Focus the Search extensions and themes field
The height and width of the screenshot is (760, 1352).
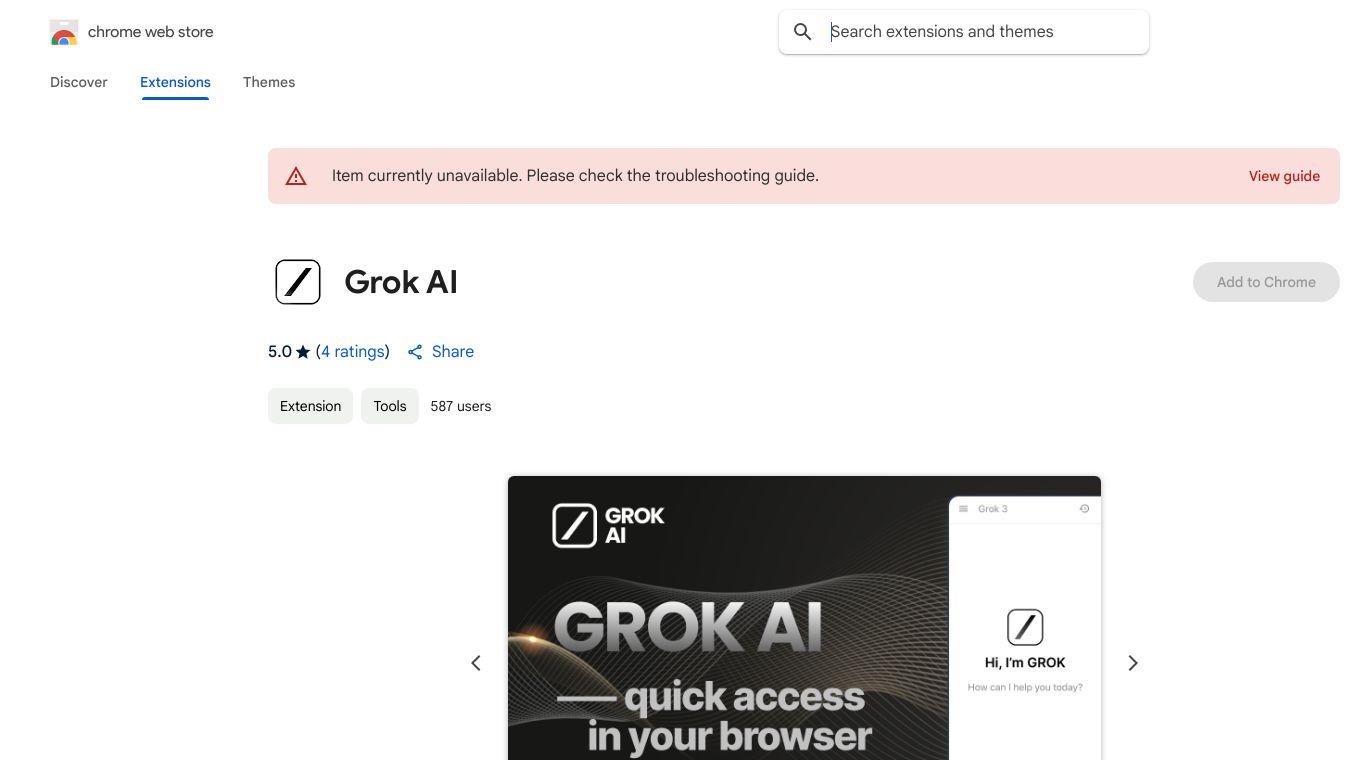pos(980,32)
